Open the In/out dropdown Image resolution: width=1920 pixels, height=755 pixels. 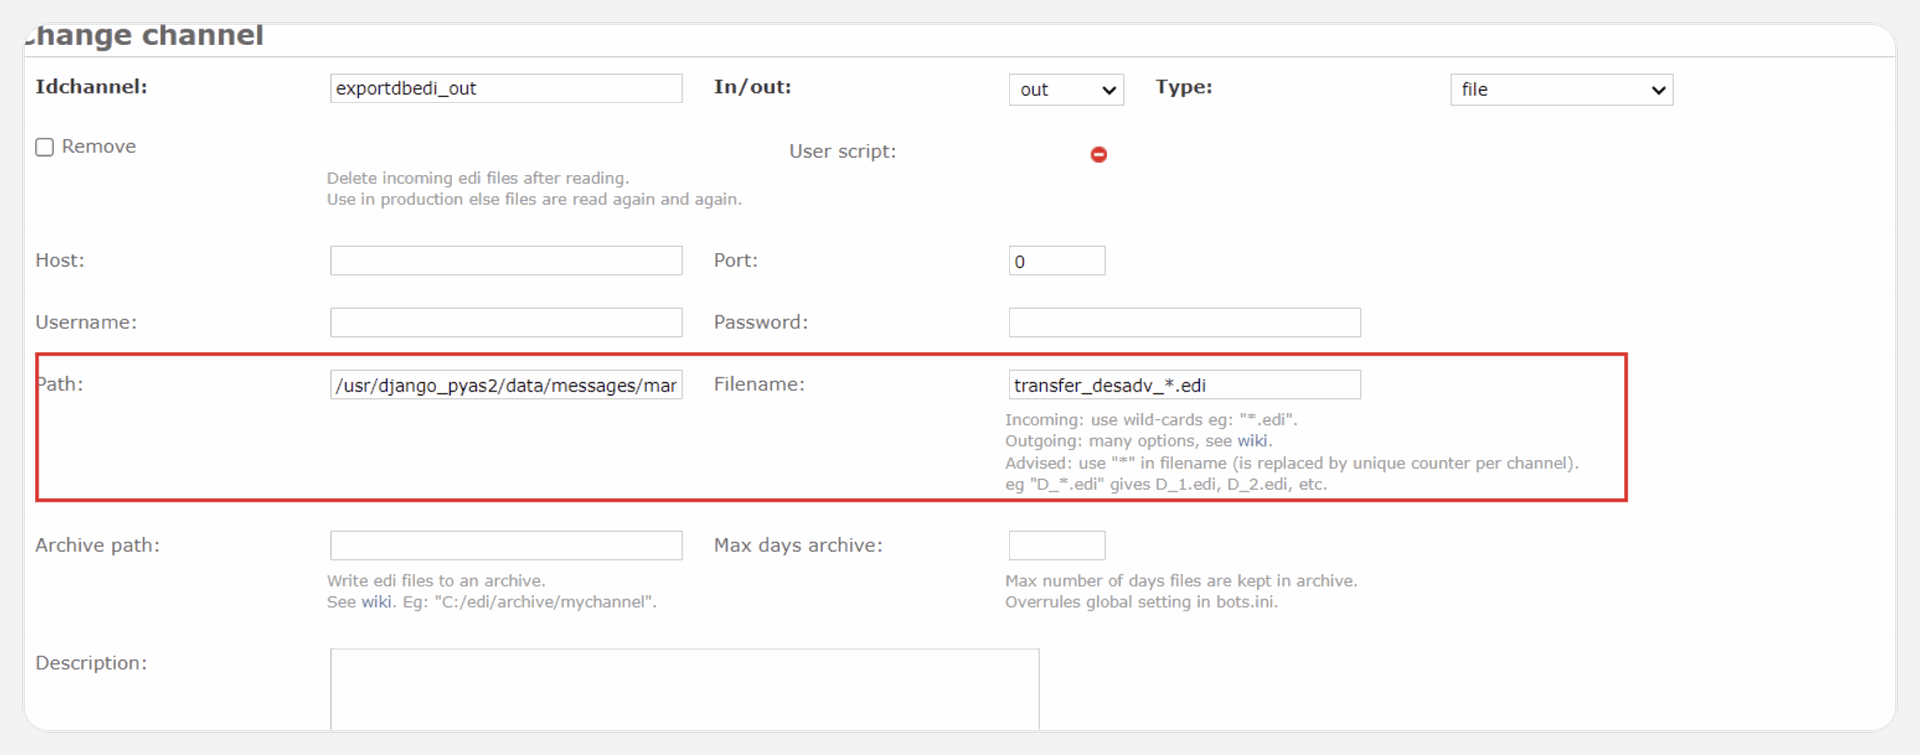coord(1065,90)
